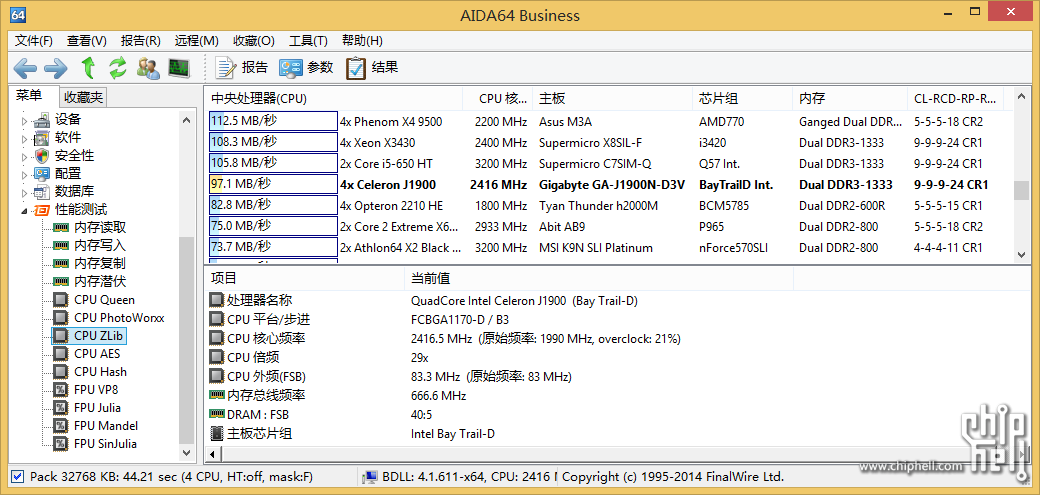The image size is (1040, 495).
Task: Select the 性能测试 benchmark icon
Action: coord(42,210)
